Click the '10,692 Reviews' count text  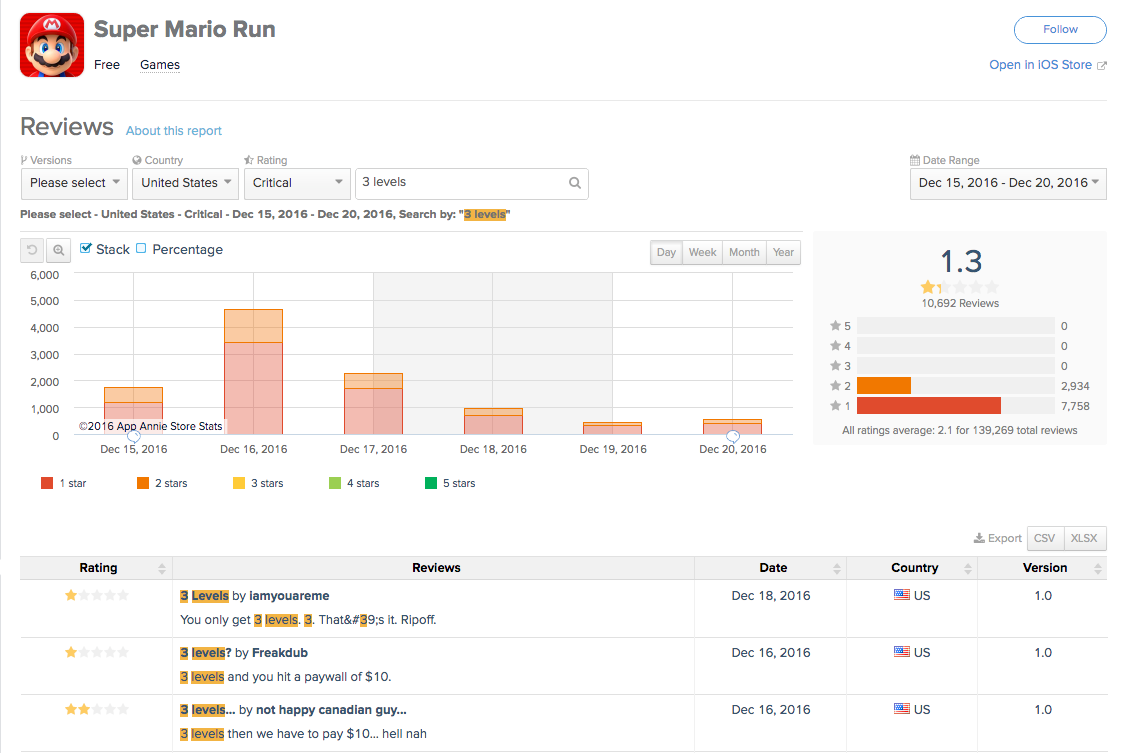coord(960,303)
